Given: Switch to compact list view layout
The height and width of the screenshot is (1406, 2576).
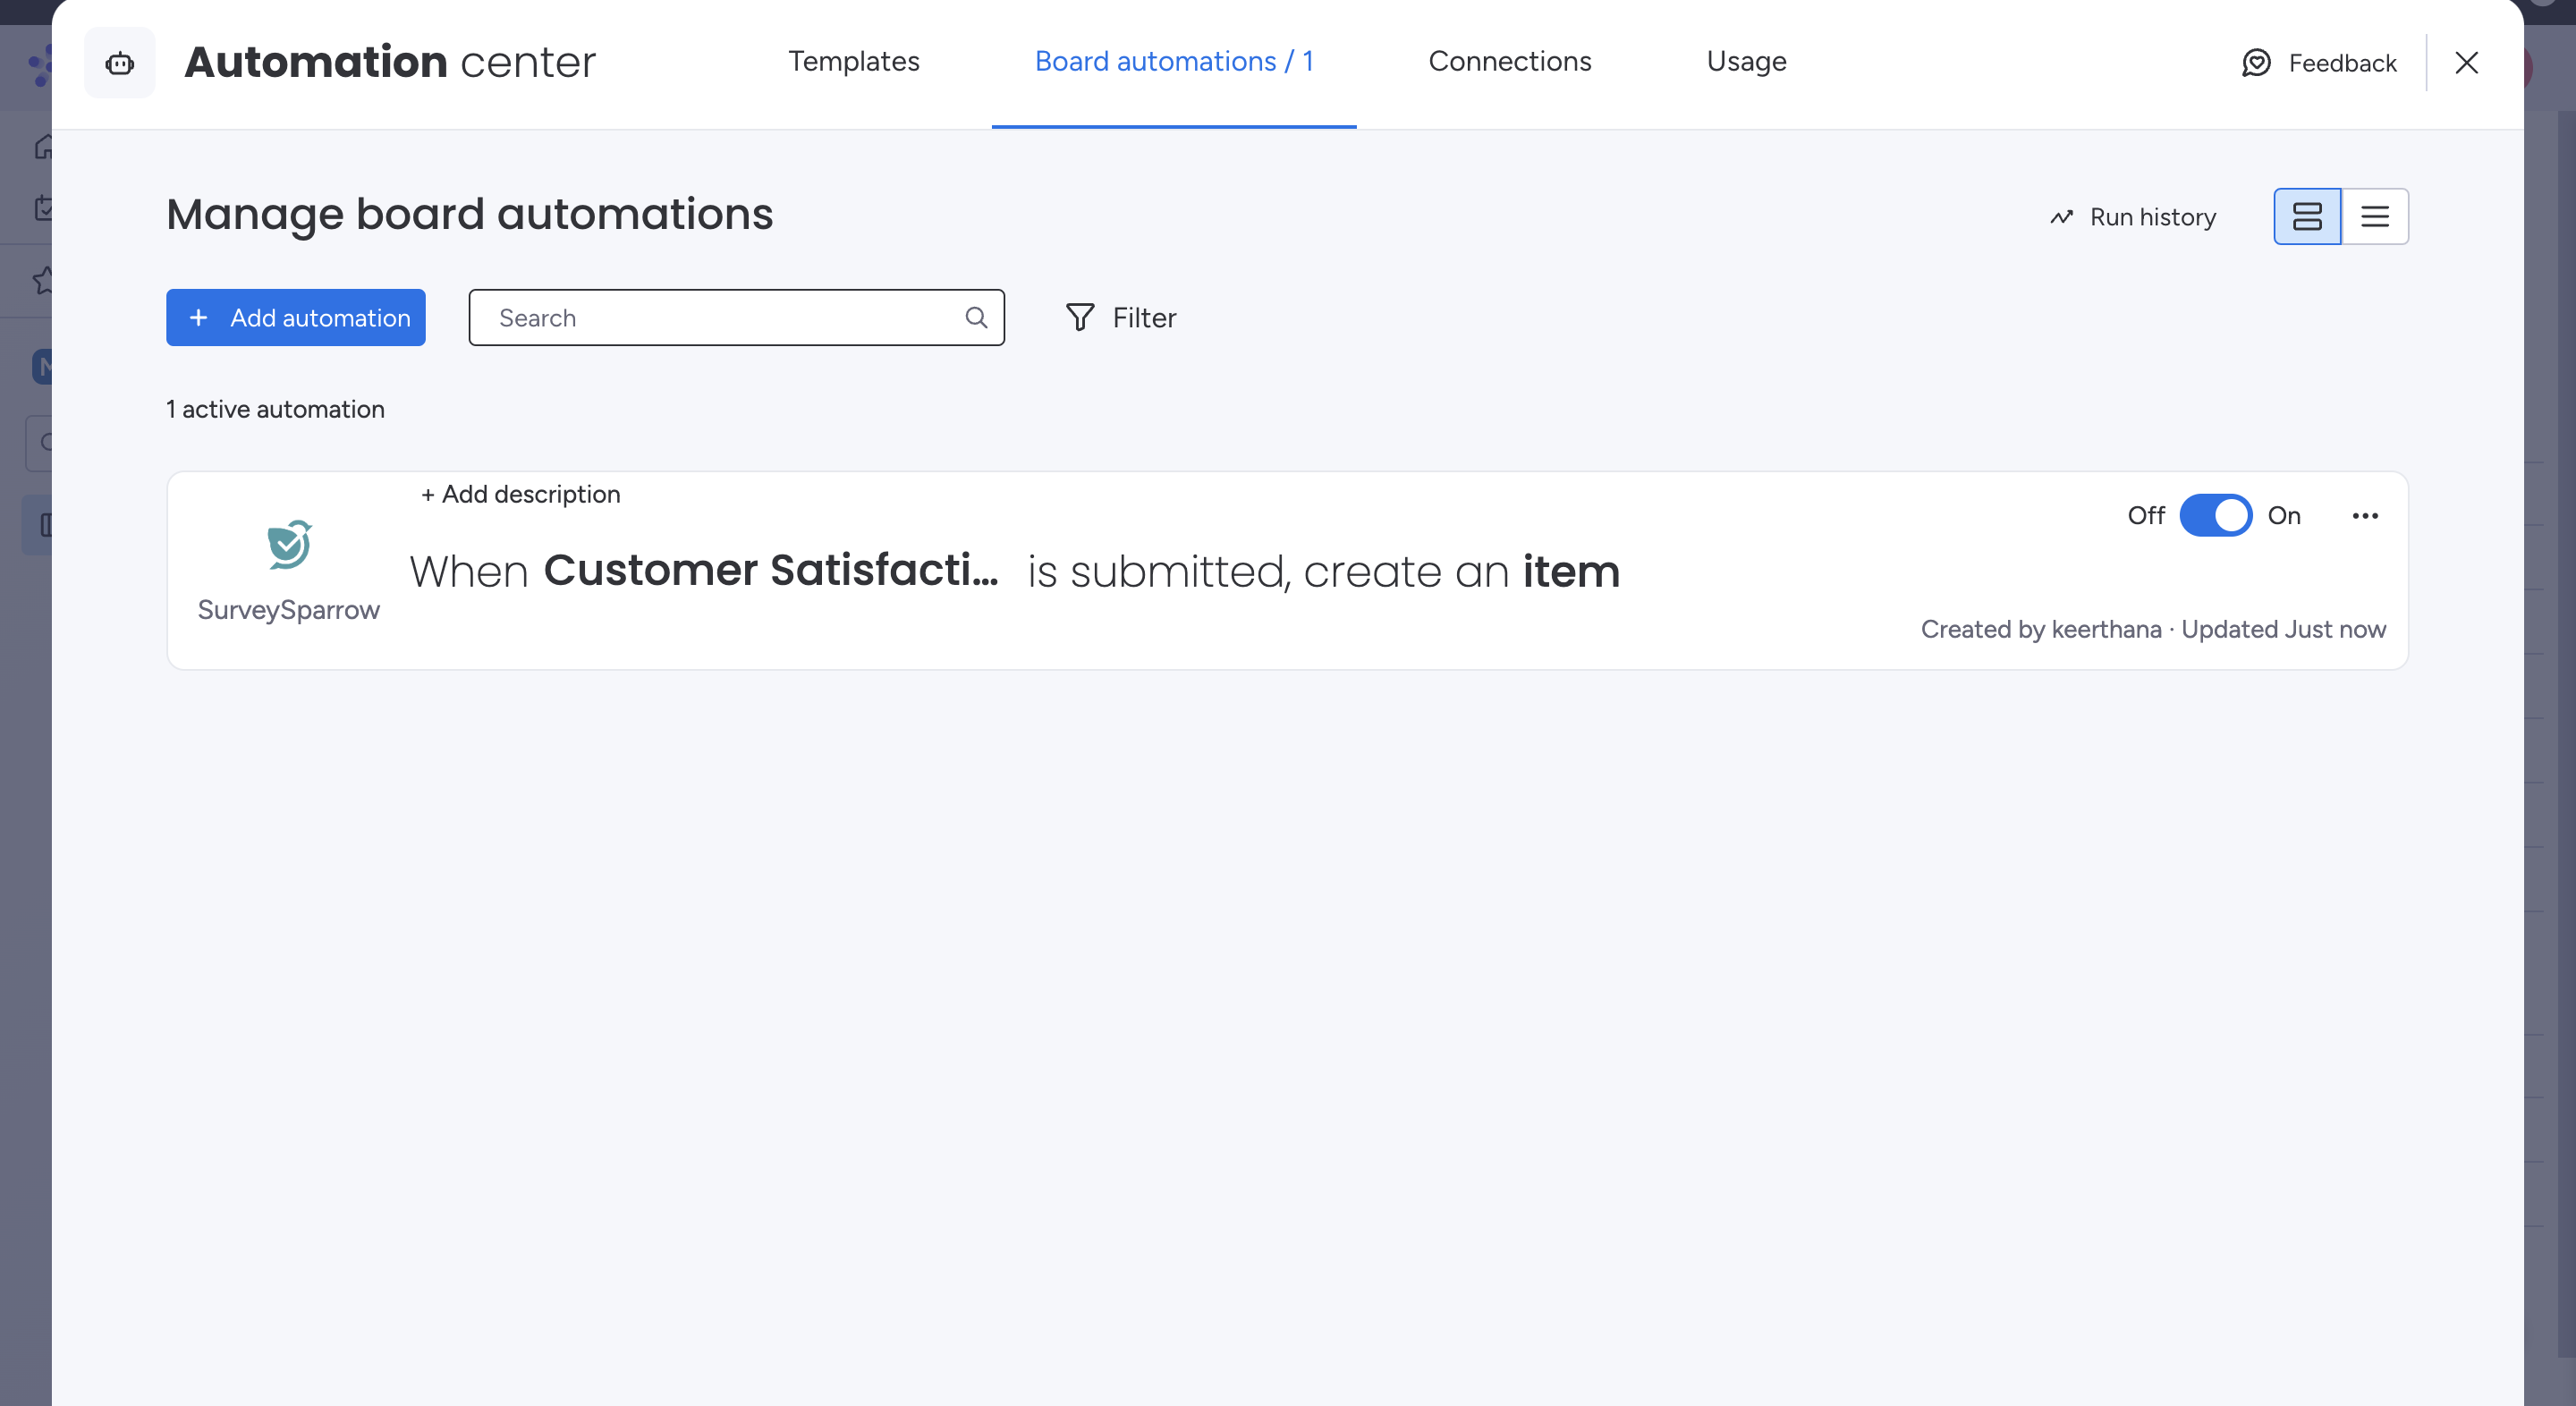Looking at the screenshot, I should pyautogui.click(x=2375, y=216).
